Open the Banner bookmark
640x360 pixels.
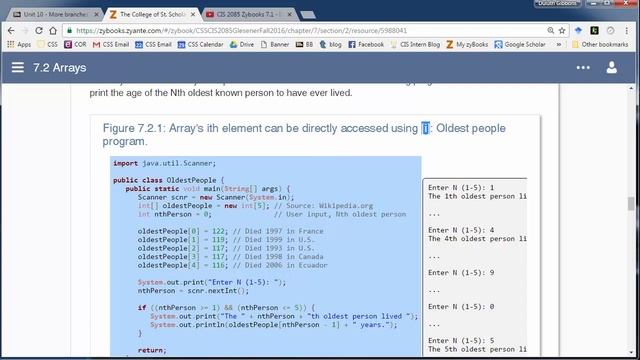275,44
